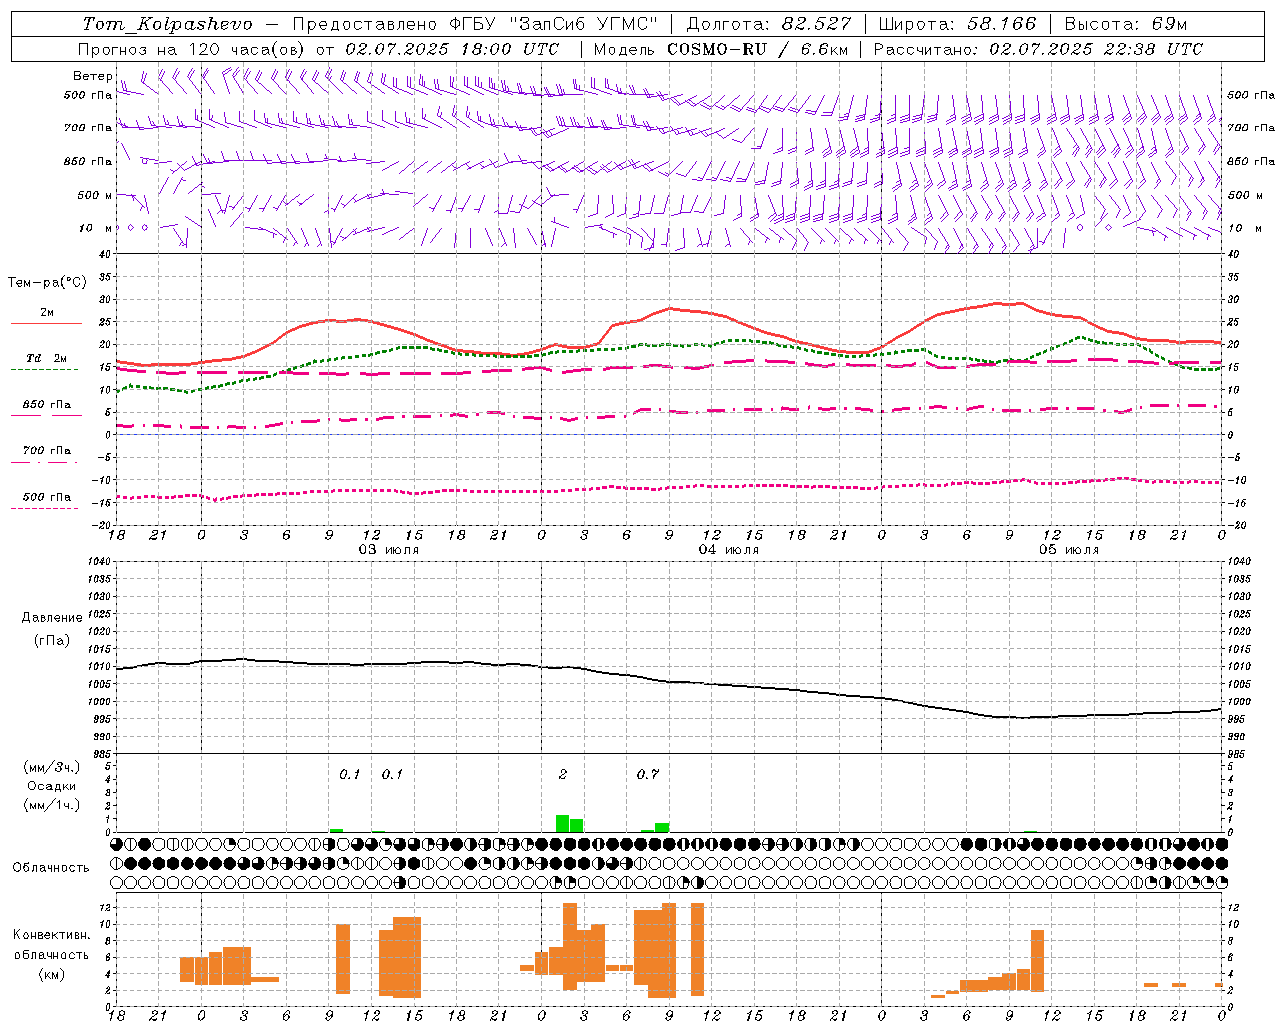Select the elevation text Высота: 69м
This screenshot has width=1280, height=1024.
1126,24
